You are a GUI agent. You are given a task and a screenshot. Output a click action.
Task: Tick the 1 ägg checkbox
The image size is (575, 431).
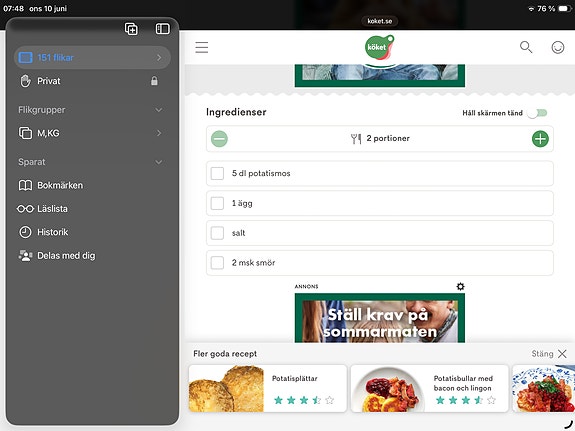point(217,203)
